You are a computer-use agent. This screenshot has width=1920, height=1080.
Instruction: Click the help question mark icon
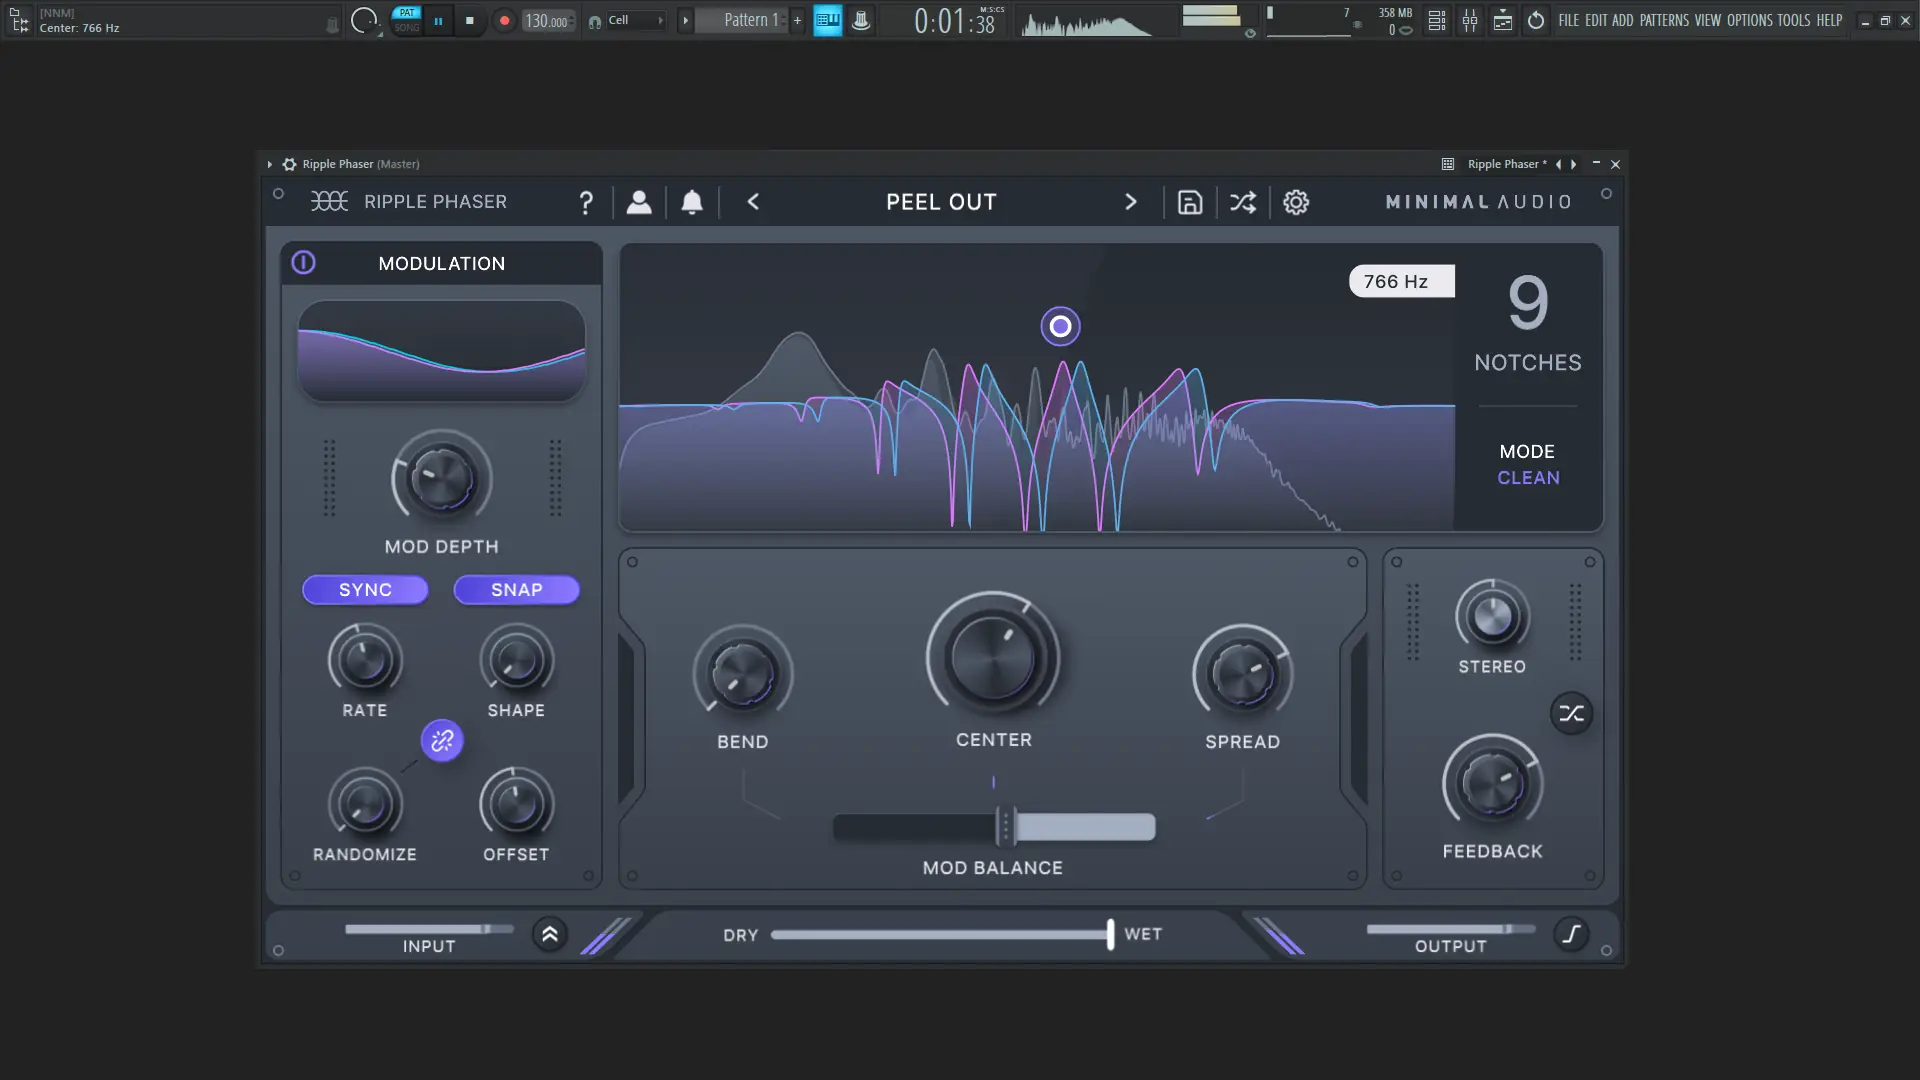586,203
